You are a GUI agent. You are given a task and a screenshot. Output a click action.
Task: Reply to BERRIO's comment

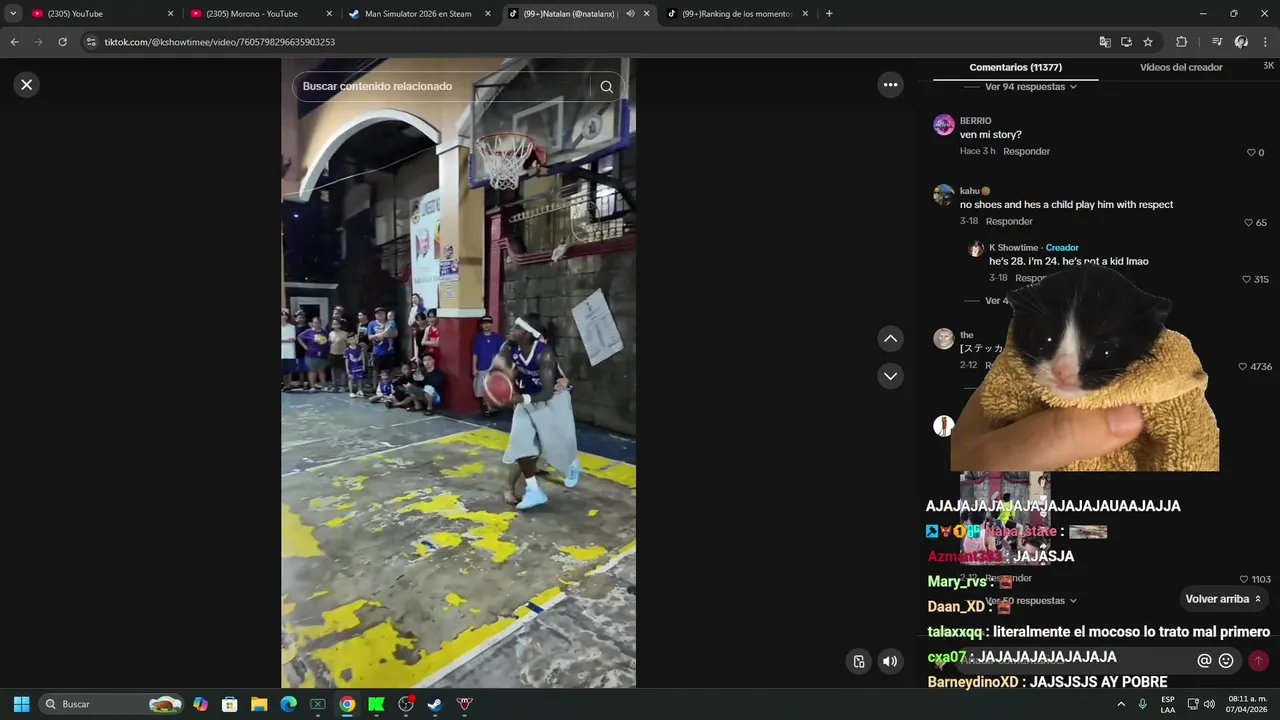click(1026, 152)
